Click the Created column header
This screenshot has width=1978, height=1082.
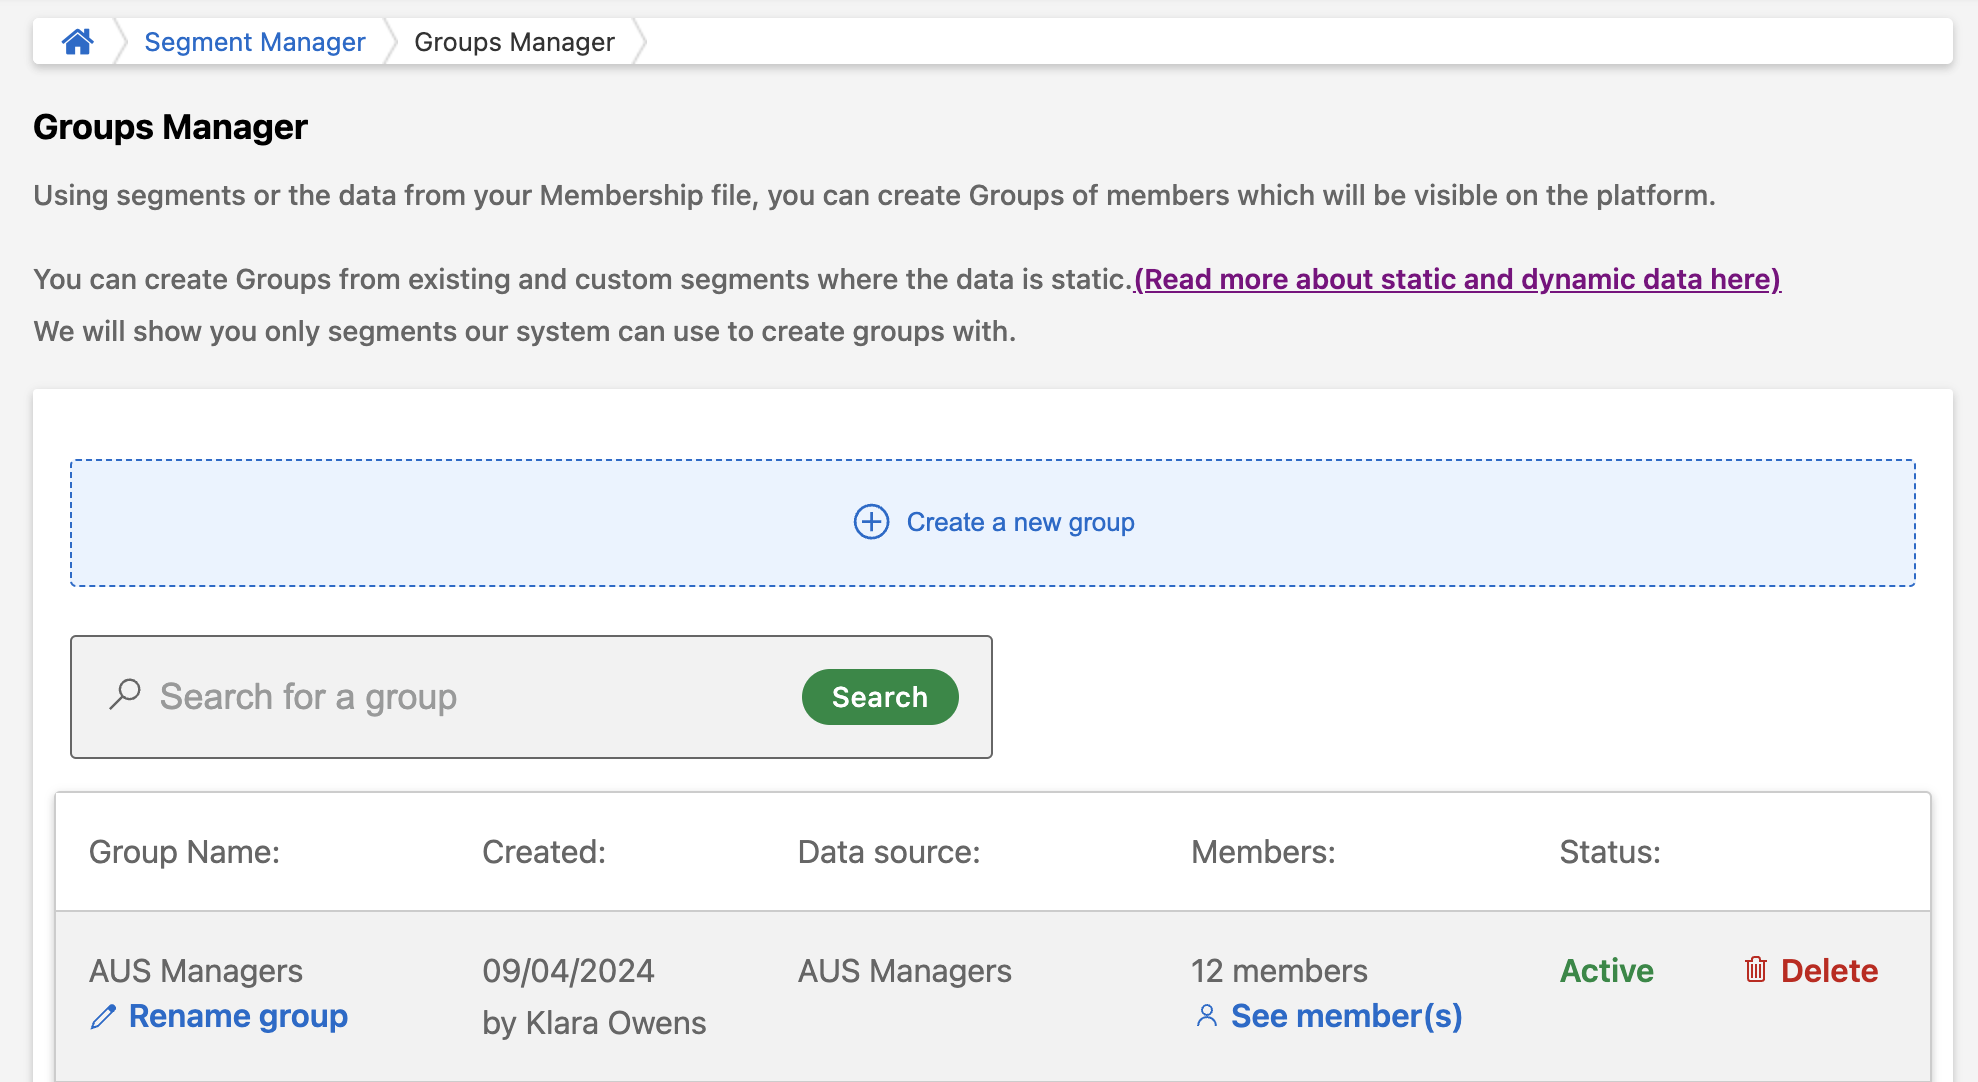point(544,852)
